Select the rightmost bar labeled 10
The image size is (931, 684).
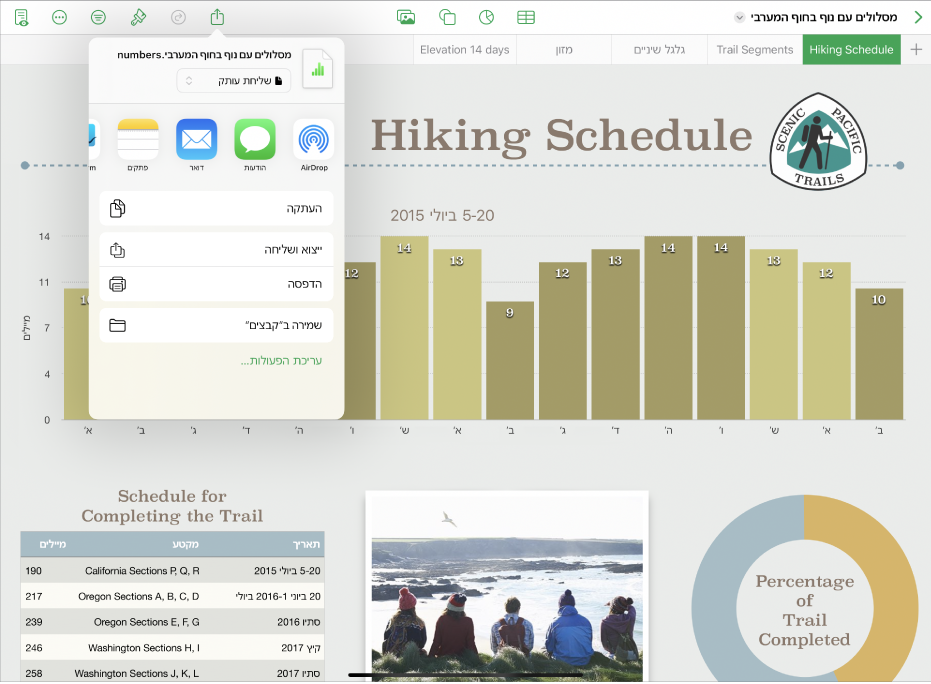point(879,354)
